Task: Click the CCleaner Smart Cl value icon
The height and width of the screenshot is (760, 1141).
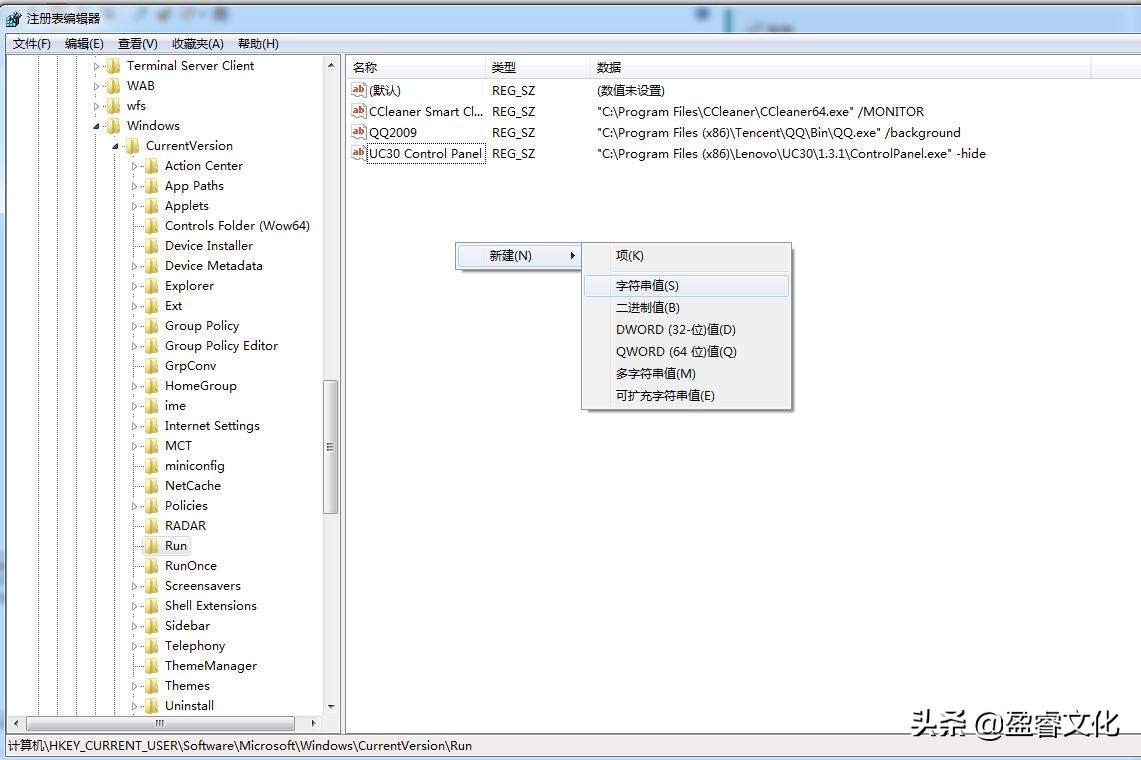Action: 358,111
